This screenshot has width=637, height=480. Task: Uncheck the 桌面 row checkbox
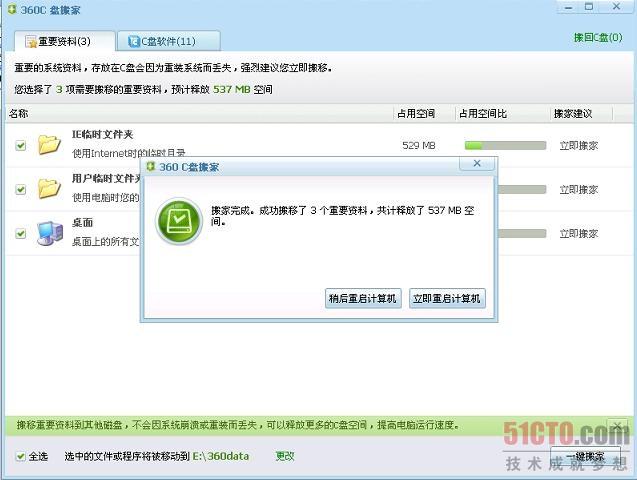point(20,234)
